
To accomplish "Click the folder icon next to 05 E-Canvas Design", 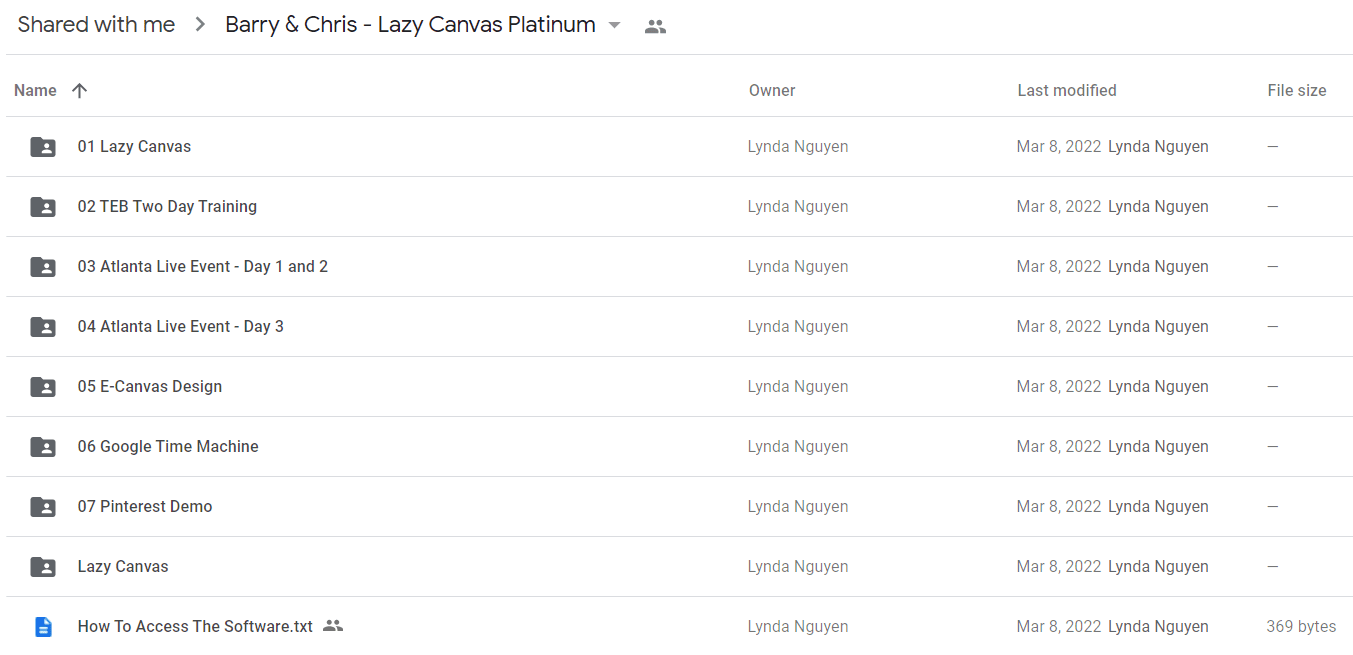I will coord(43,387).
